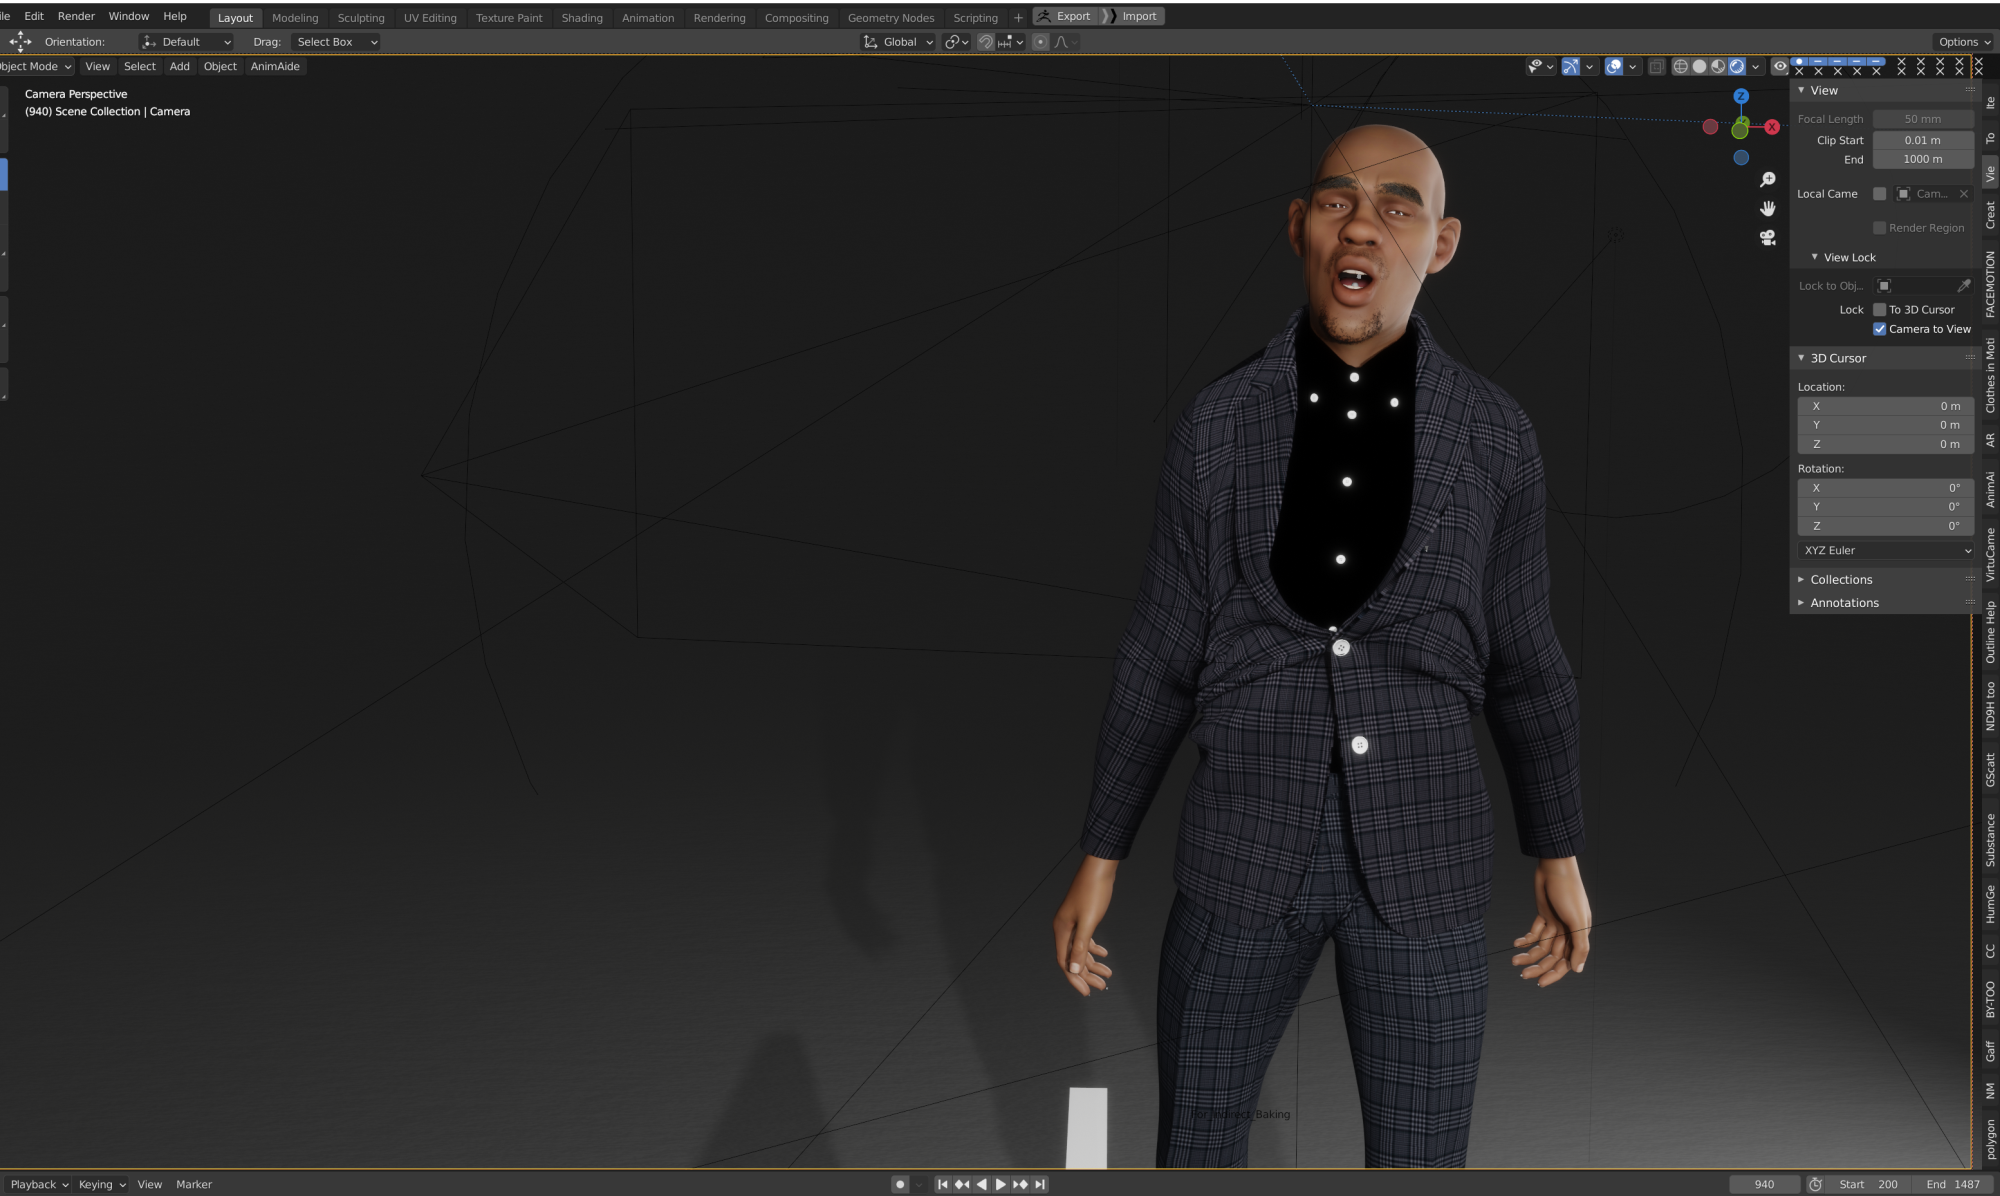
Task: Open the Window menu
Action: coord(129,16)
